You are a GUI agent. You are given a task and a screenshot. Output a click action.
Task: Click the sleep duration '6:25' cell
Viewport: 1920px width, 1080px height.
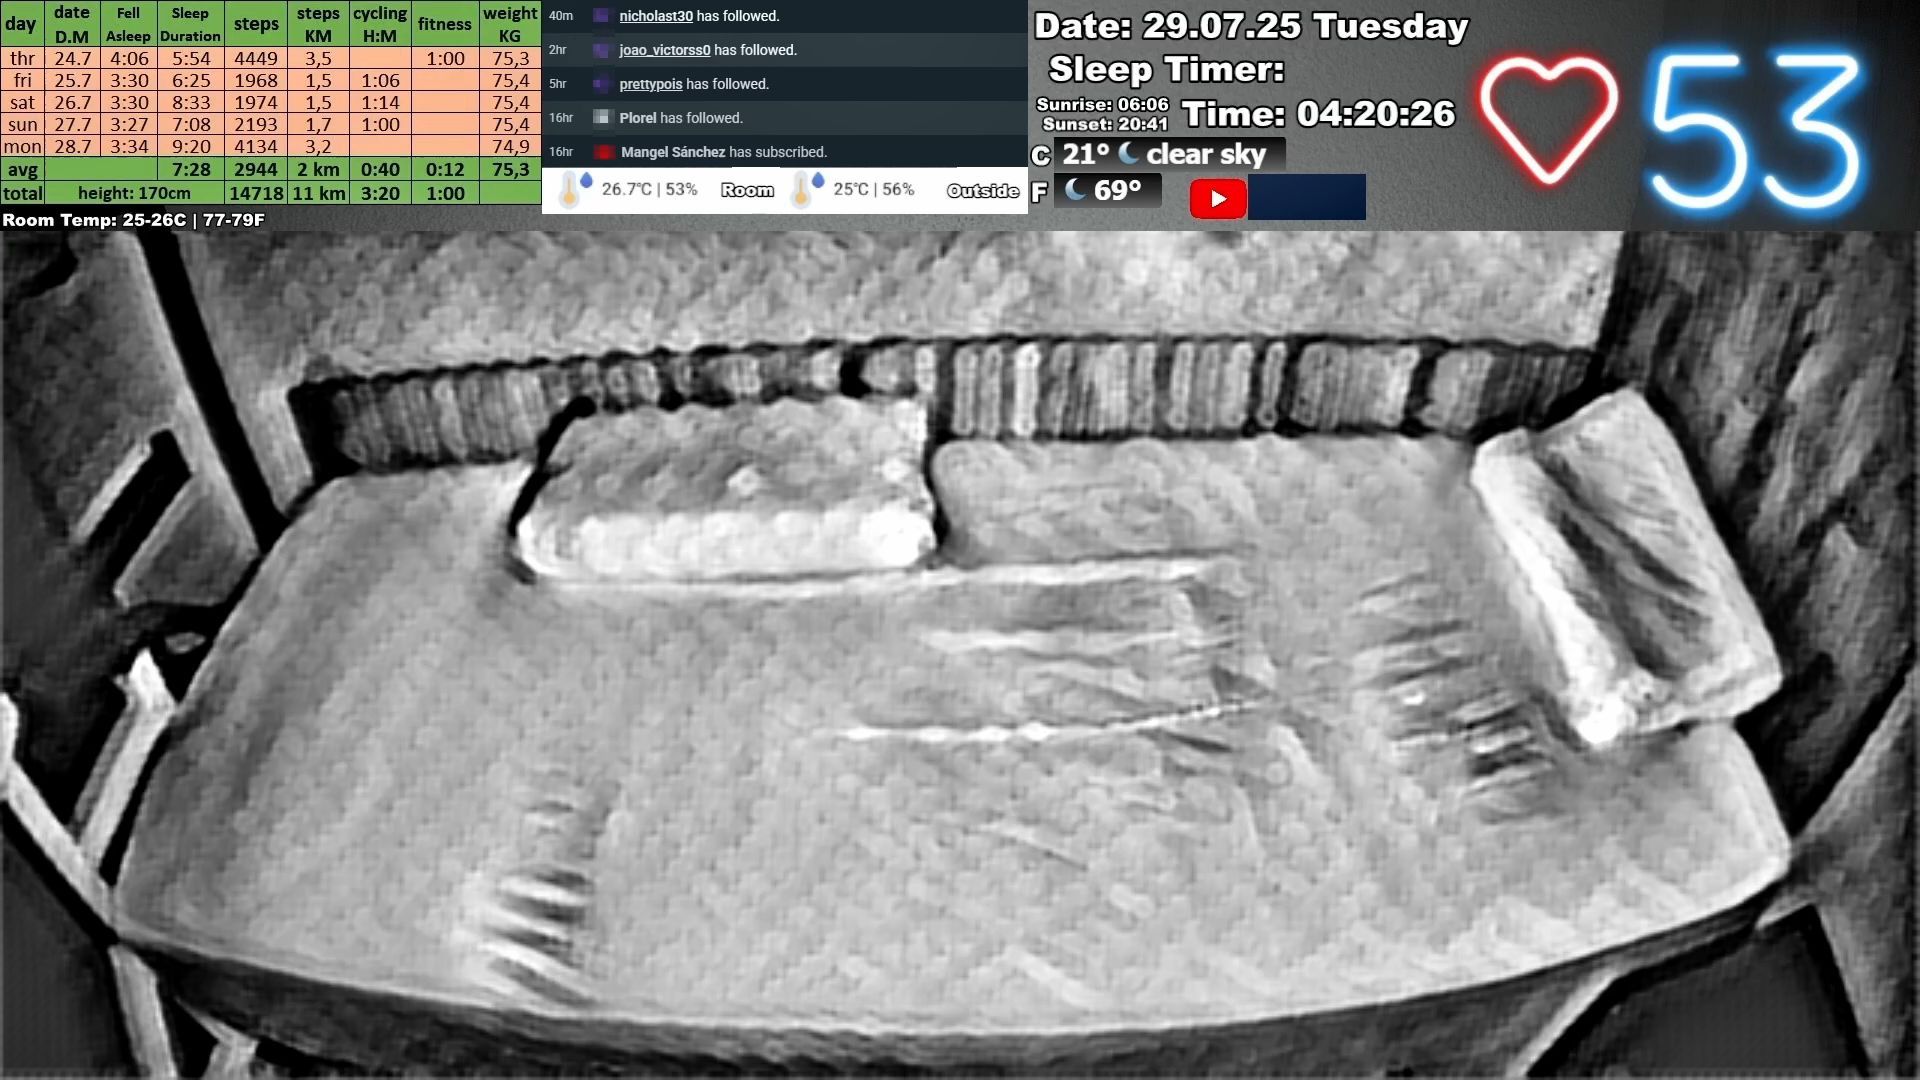[190, 80]
